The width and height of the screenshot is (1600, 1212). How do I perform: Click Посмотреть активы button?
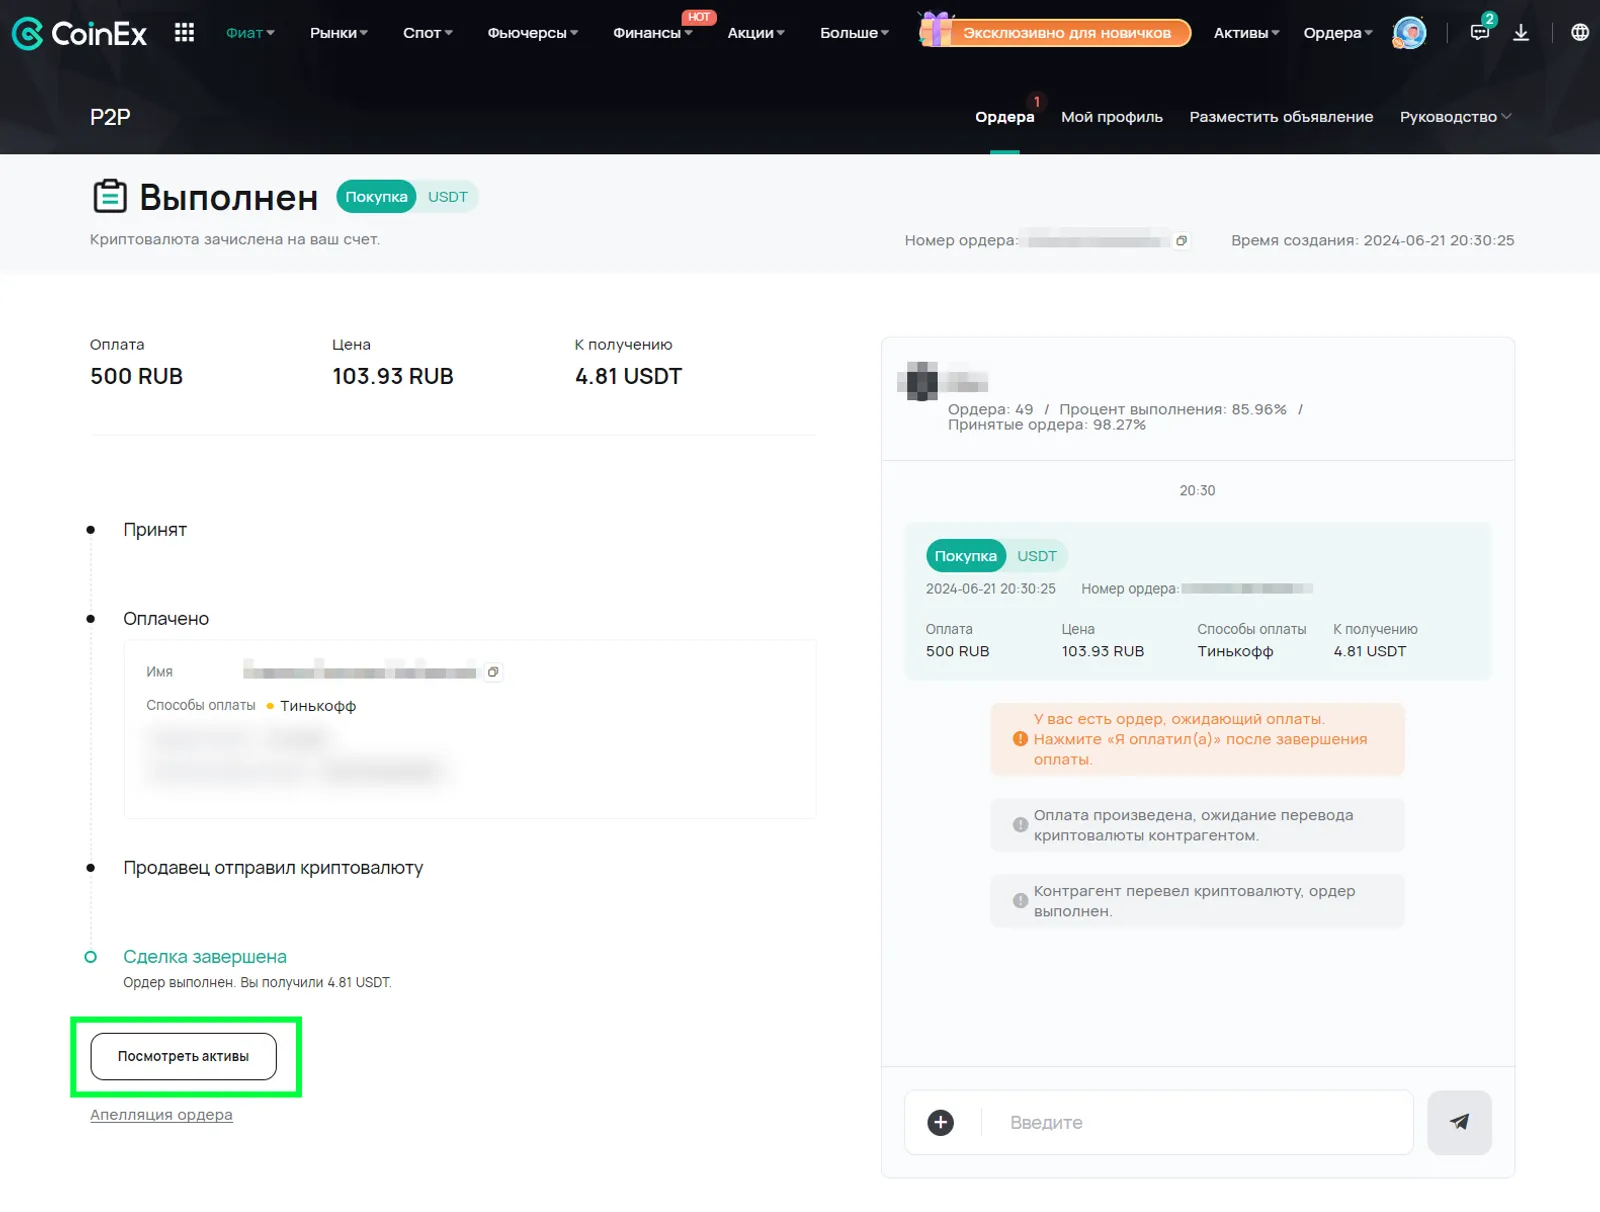click(183, 1056)
